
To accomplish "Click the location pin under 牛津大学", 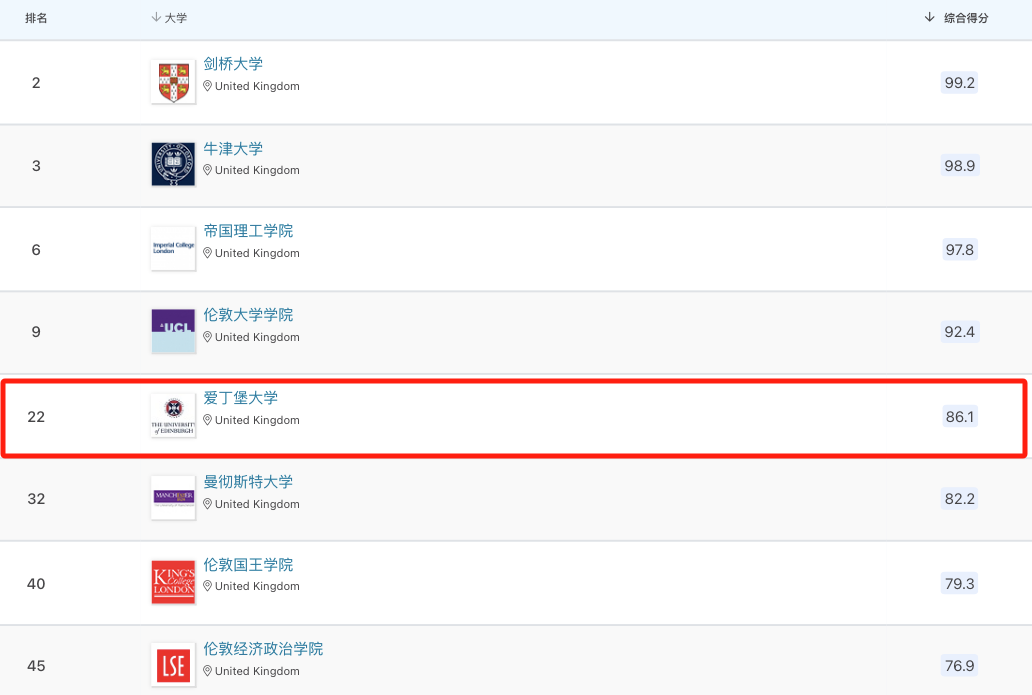I will [207, 170].
